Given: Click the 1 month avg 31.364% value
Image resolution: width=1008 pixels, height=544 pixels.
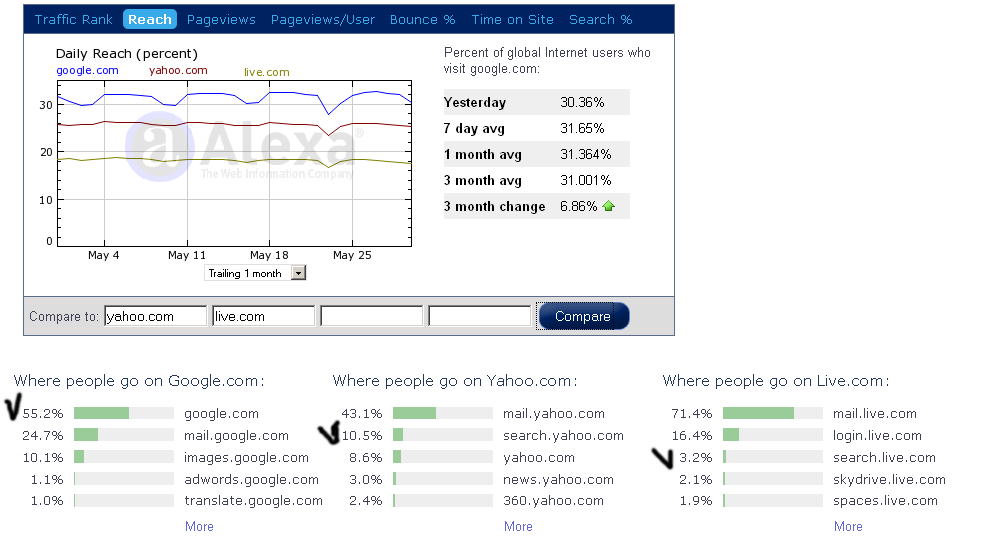Looking at the screenshot, I should pos(586,154).
